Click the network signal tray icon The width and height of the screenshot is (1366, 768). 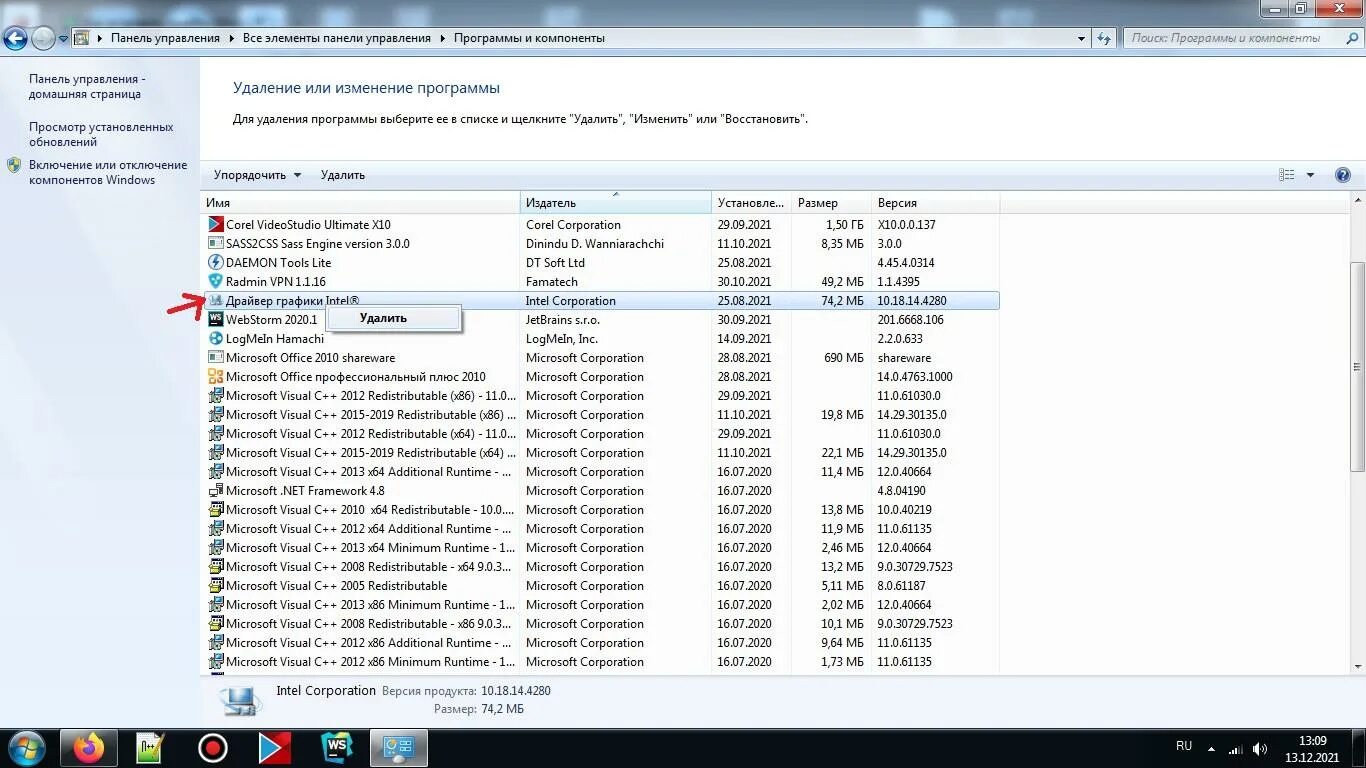click(x=1236, y=749)
